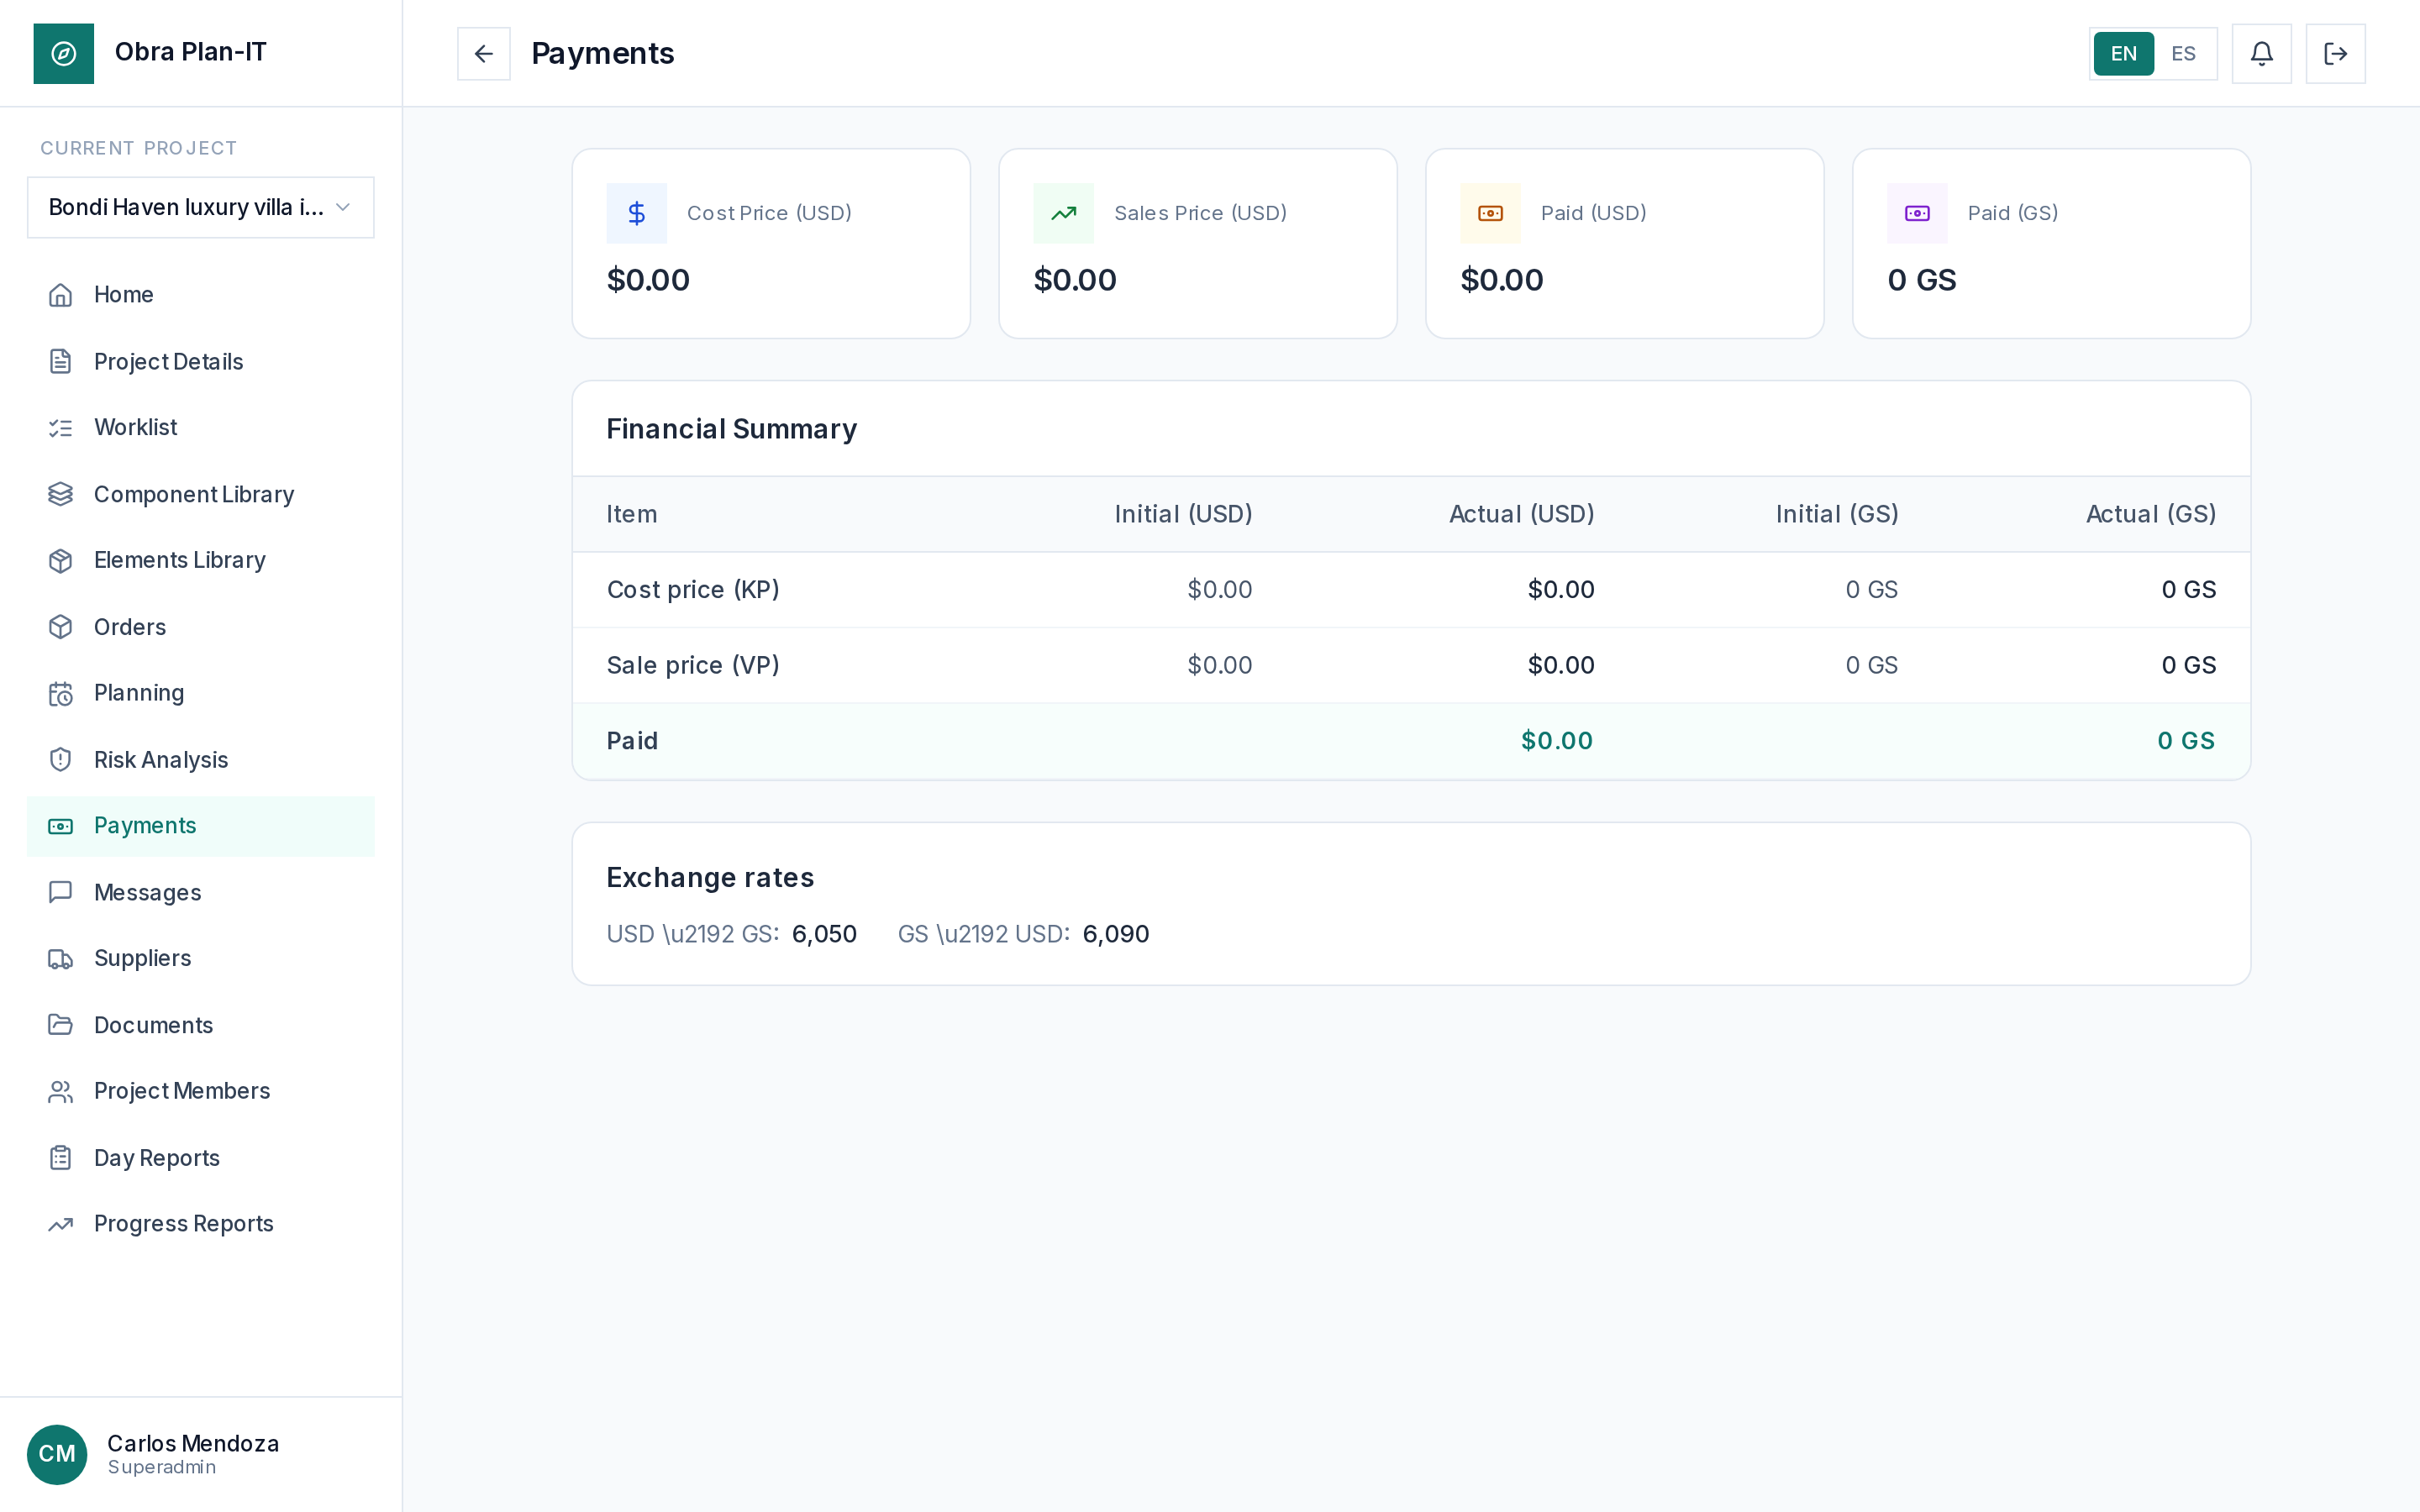
Task: Click the Paid (GS) purple banknote icon
Action: 1917,213
